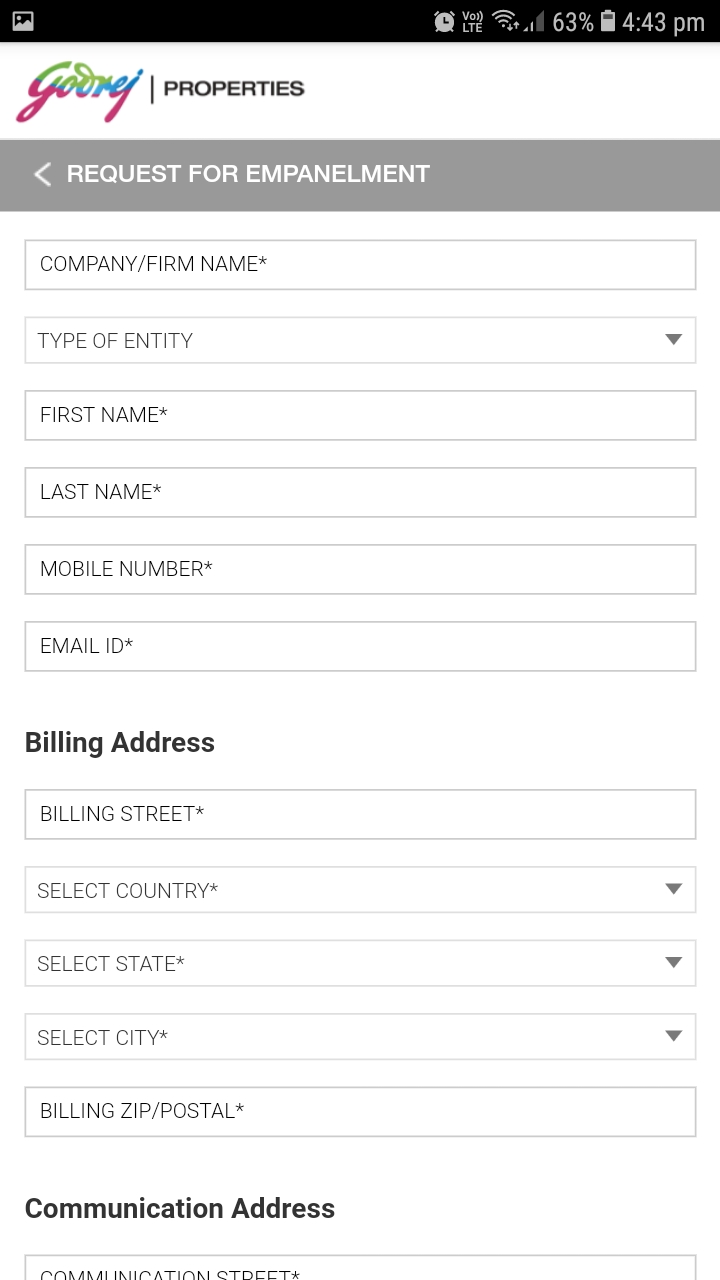The height and width of the screenshot is (1280, 720).
Task: Click the Email ID input field
Action: (x=360, y=646)
